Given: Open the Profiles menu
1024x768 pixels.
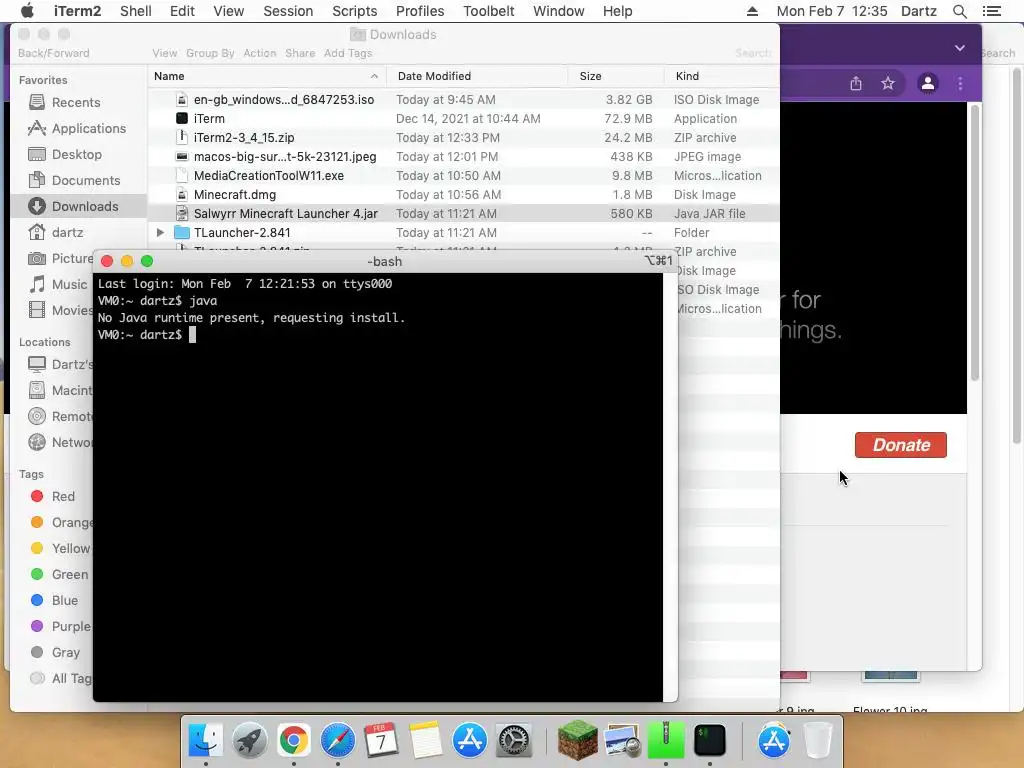Looking at the screenshot, I should coord(420,11).
